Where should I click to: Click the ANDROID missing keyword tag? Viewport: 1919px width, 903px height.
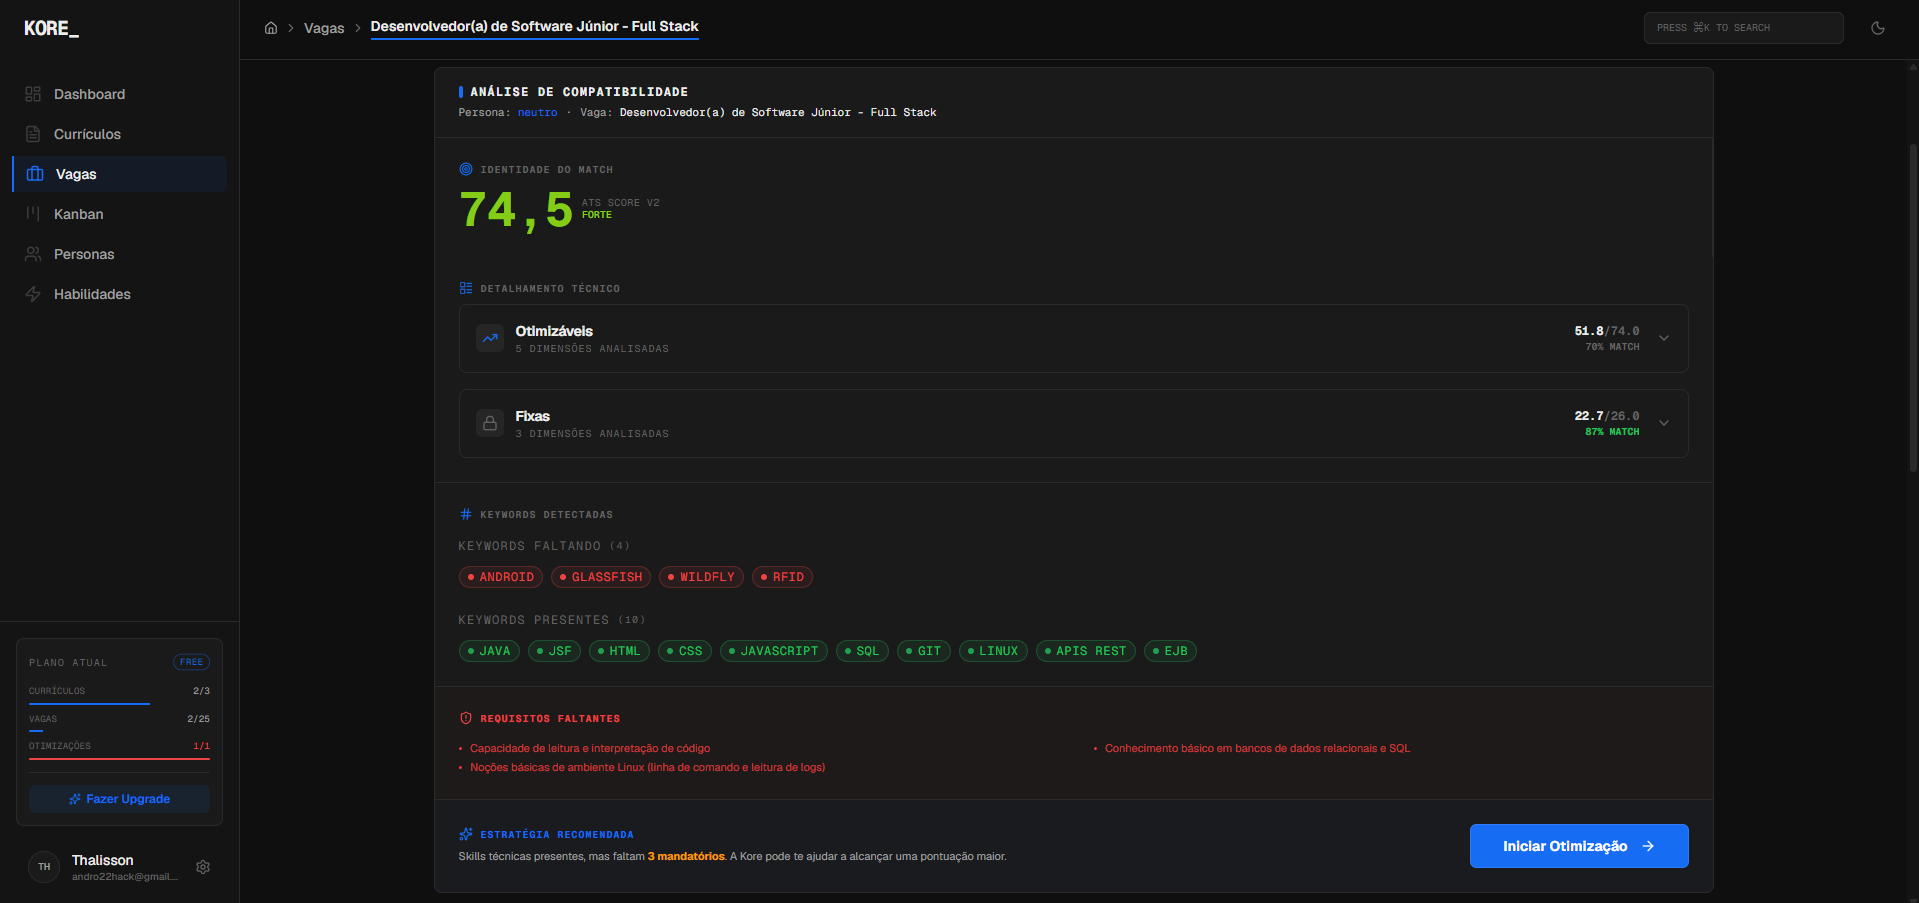pyautogui.click(x=500, y=577)
